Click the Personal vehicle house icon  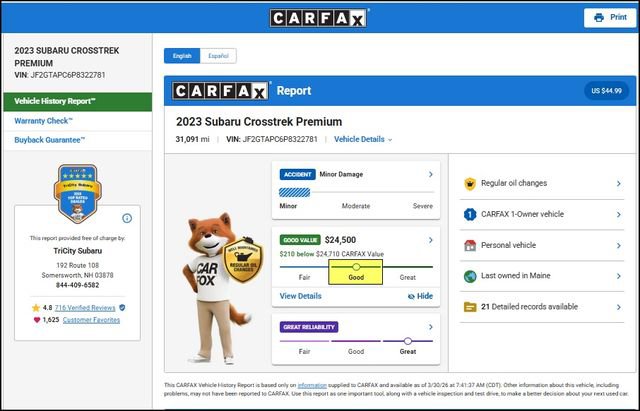coord(469,245)
